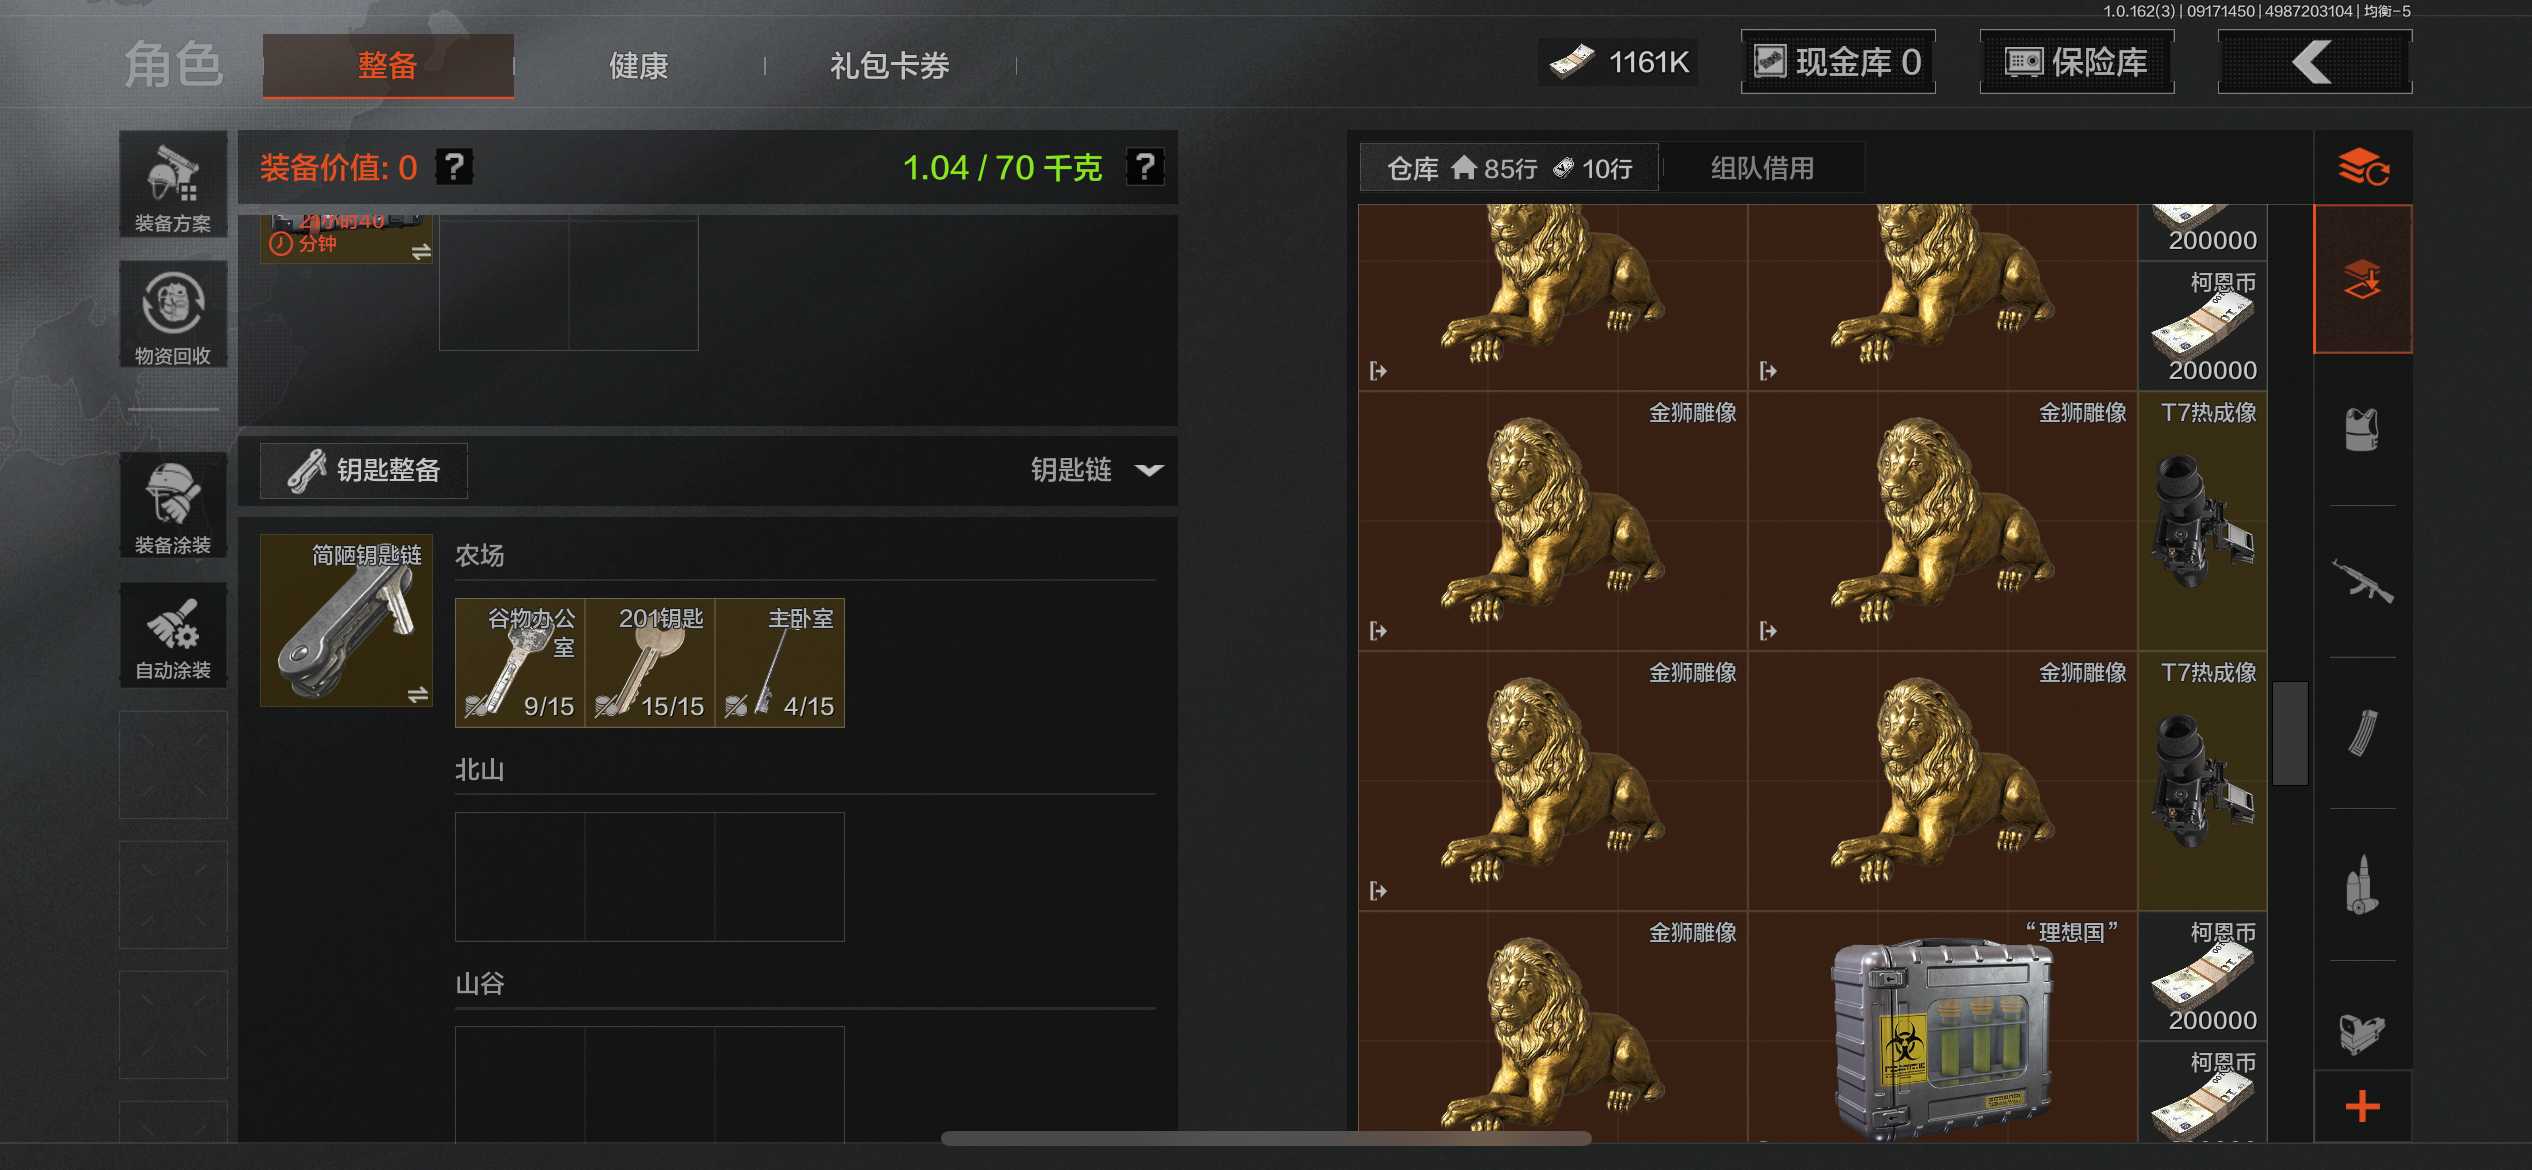Viewport: 2532px width, 1170px height.
Task: Expand the 钥匙链 dropdown
Action: (1150, 470)
